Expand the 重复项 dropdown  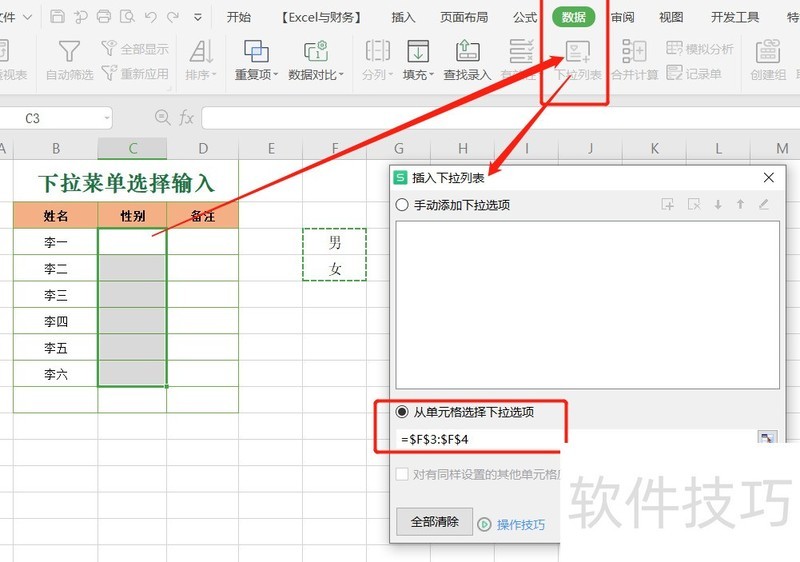257,75
